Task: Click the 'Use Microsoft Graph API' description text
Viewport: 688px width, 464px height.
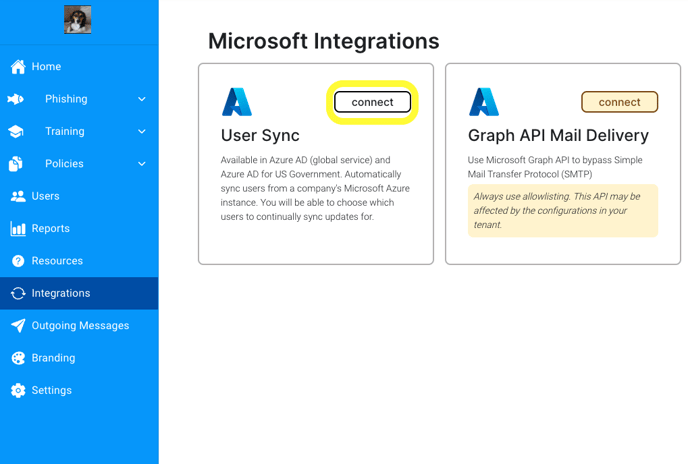Action: tap(555, 167)
